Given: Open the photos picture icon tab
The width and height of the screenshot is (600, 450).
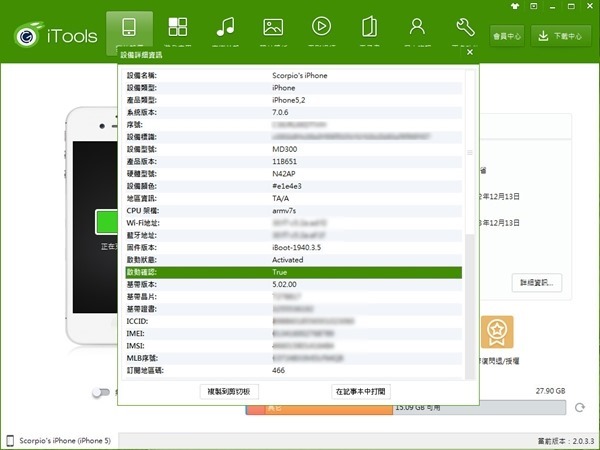Looking at the screenshot, I should 273,28.
